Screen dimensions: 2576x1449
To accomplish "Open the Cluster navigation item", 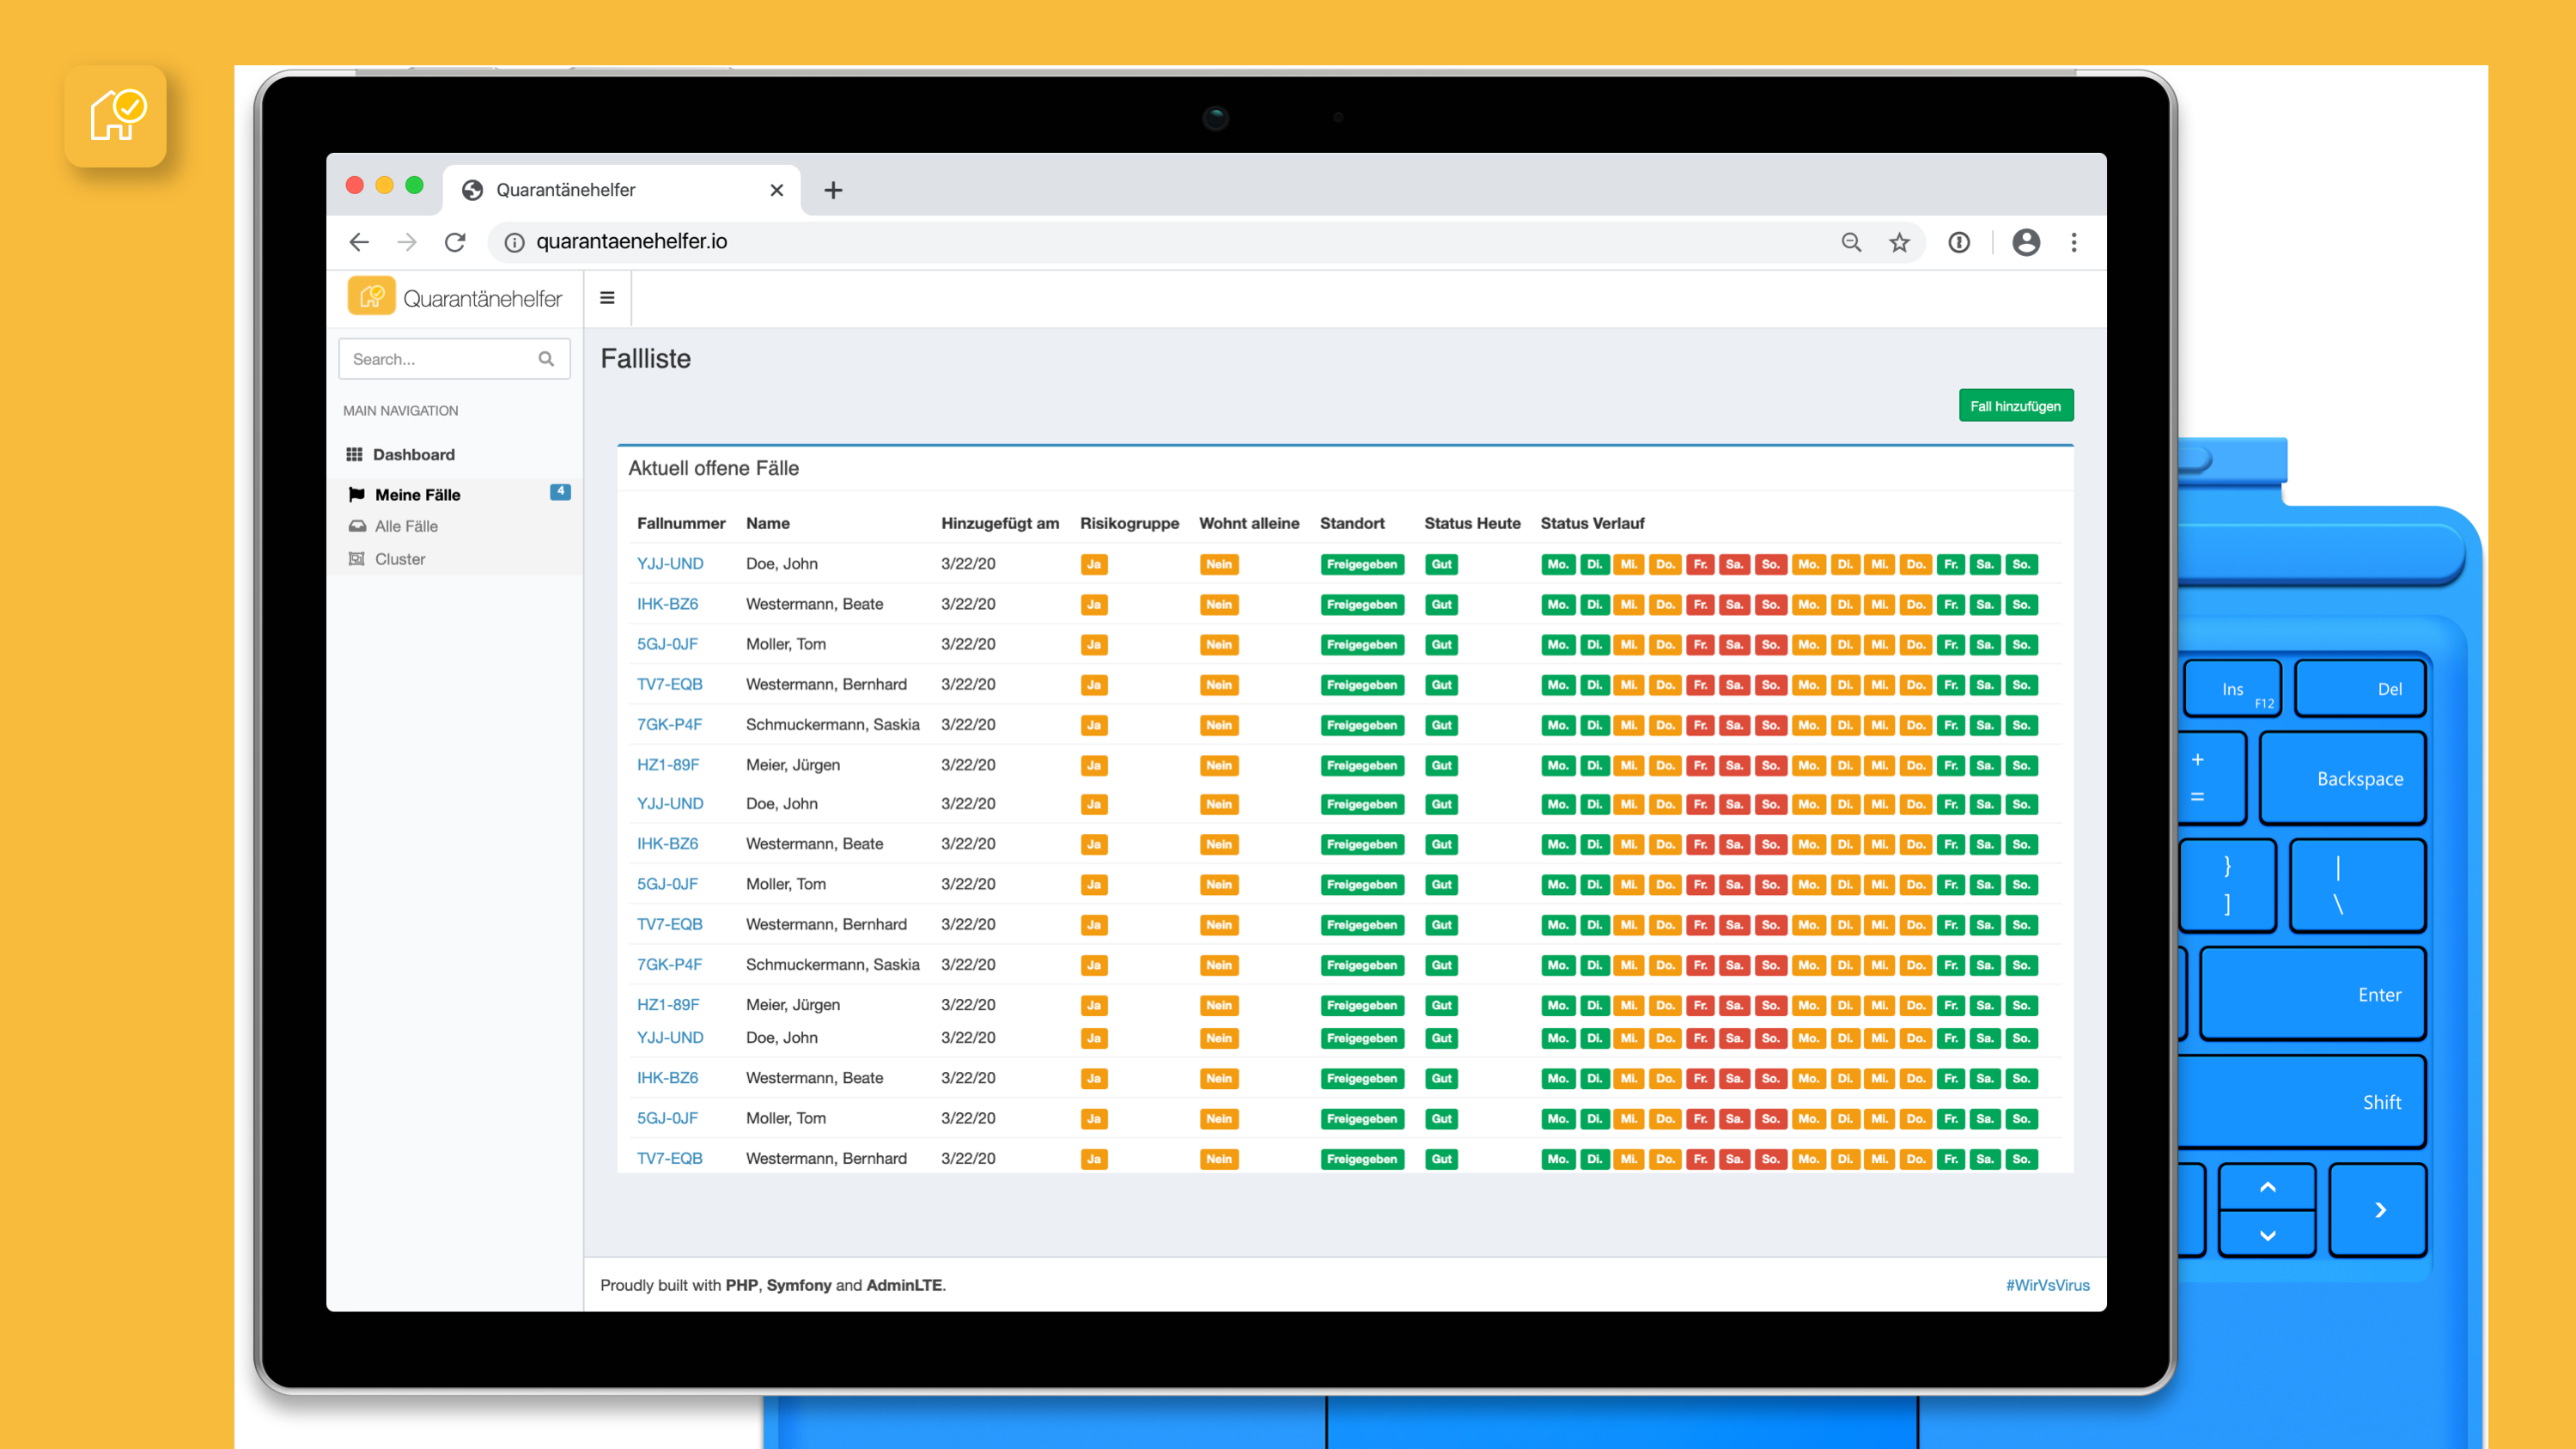I will coord(399,559).
